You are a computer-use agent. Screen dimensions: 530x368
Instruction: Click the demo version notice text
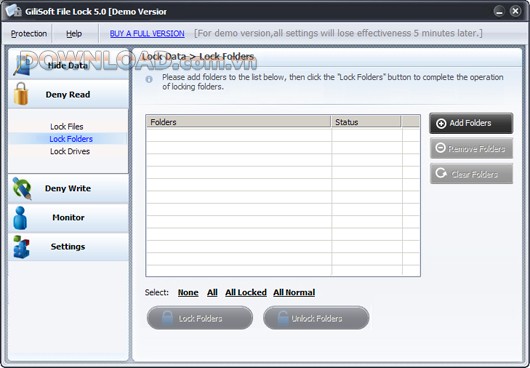click(x=338, y=33)
